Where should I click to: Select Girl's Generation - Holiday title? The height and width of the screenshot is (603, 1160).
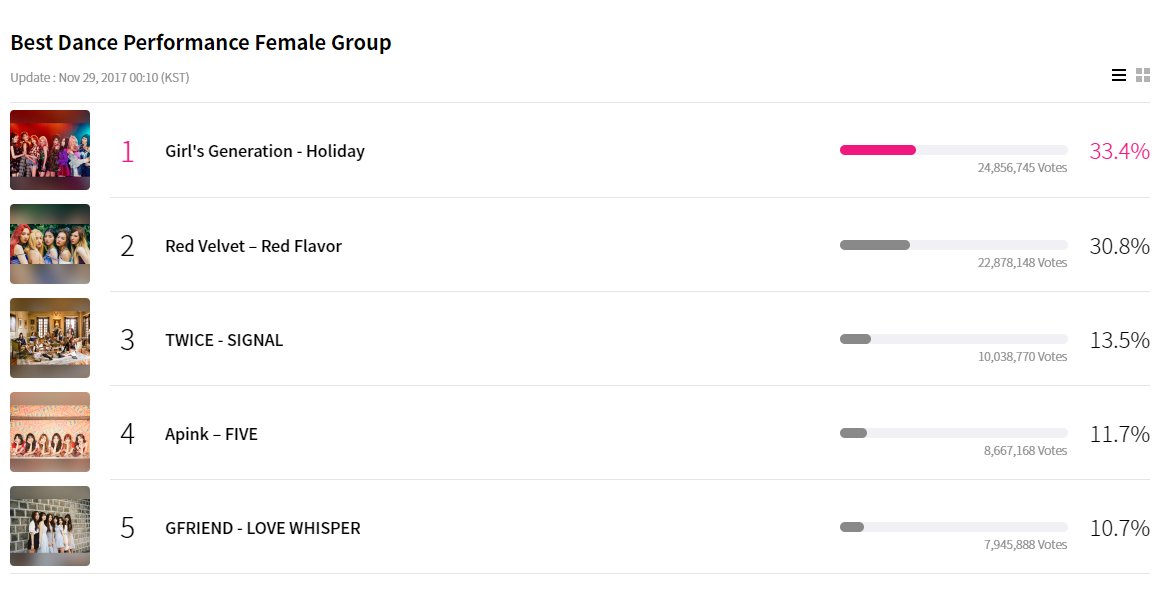coord(265,152)
